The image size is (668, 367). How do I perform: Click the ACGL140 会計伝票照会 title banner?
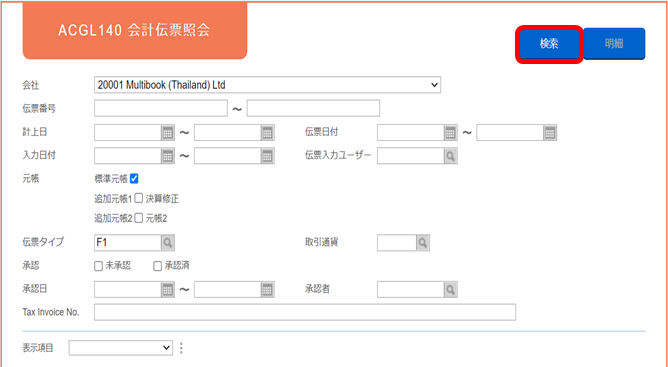(x=135, y=30)
